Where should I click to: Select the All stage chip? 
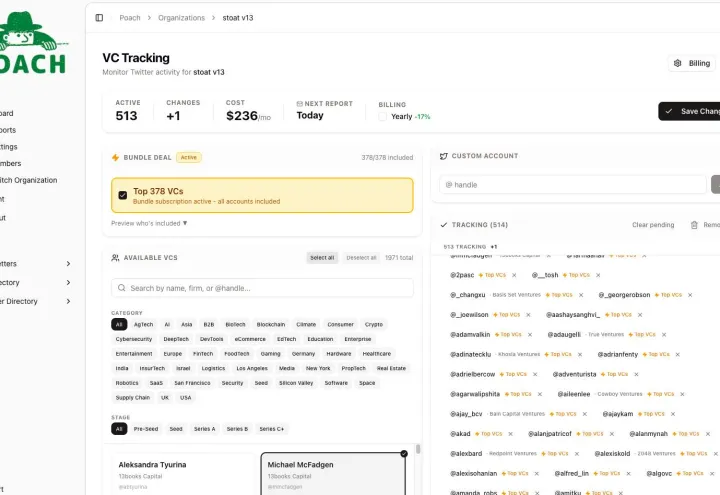pos(119,429)
